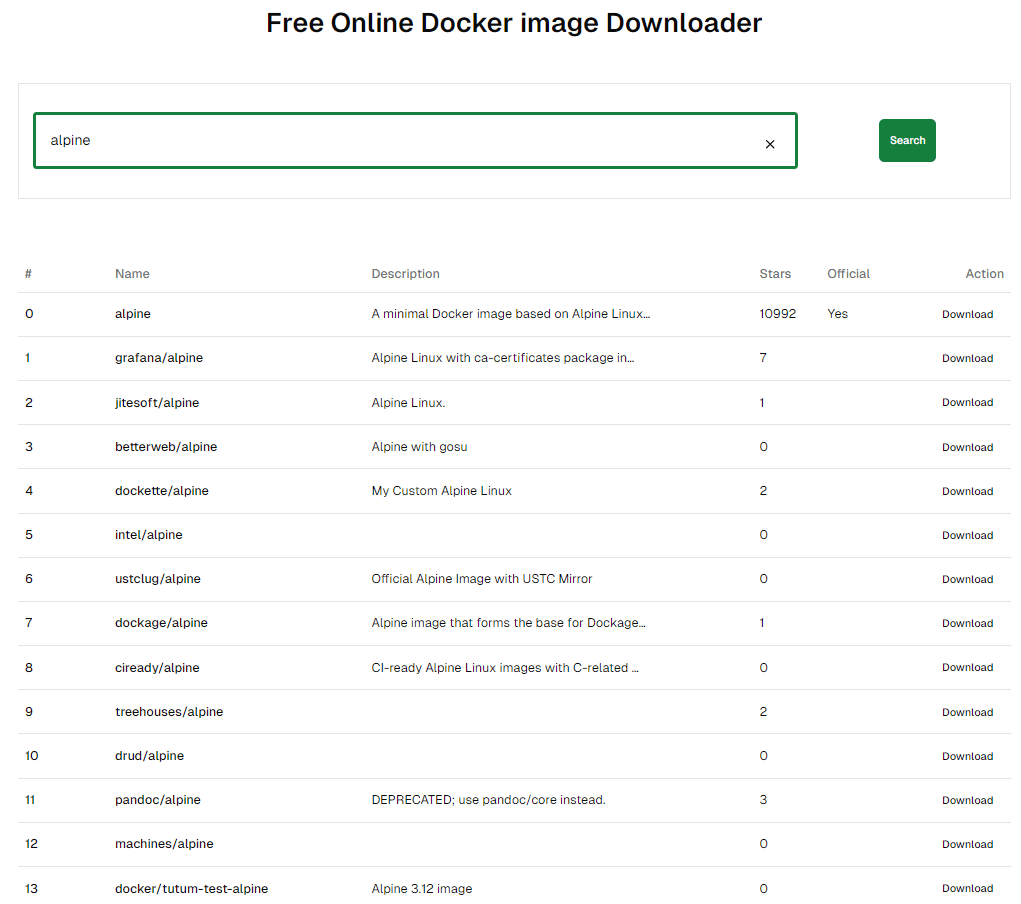This screenshot has width=1021, height=904.
Task: Download the dockage/alpine image
Action: click(967, 623)
